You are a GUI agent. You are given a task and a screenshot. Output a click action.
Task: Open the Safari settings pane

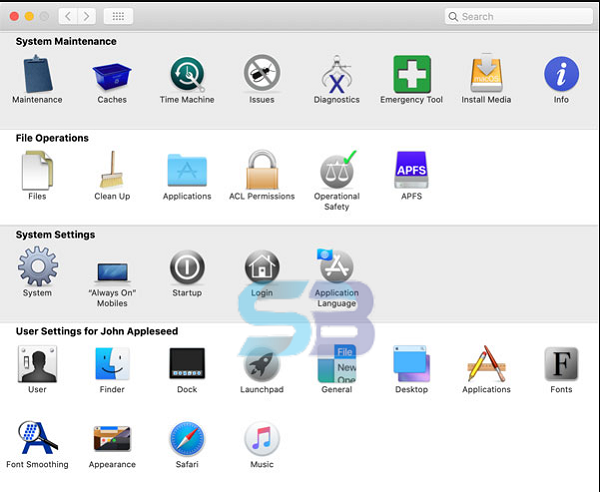tap(187, 438)
